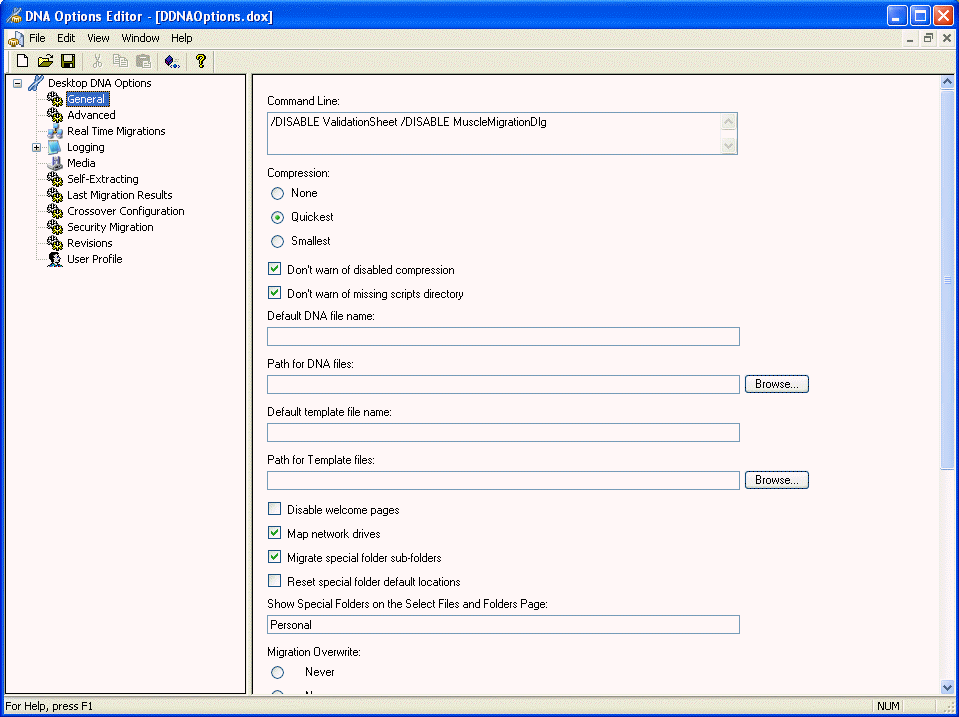This screenshot has height=717, width=959.
Task: Select Quickest compression option
Action: click(278, 217)
